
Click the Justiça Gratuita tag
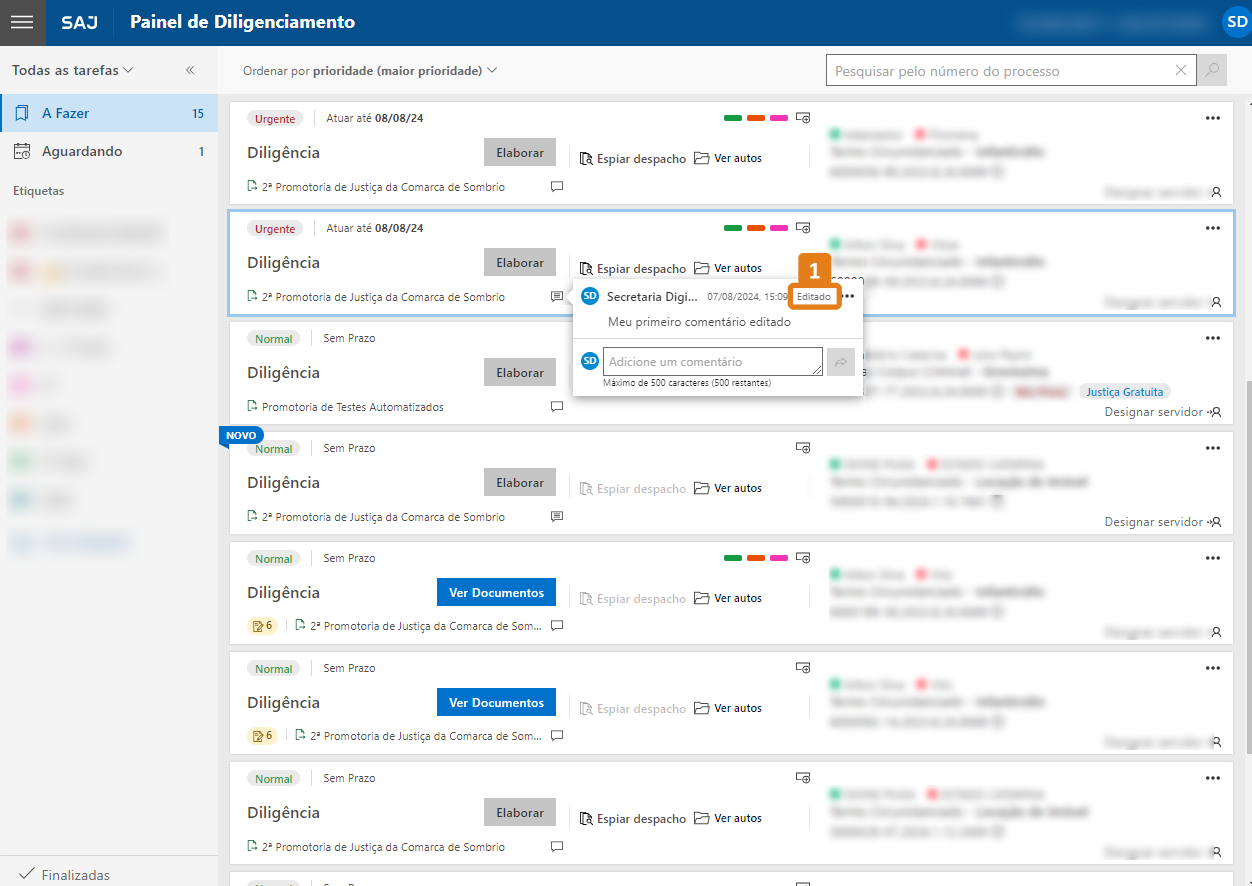click(x=1124, y=392)
